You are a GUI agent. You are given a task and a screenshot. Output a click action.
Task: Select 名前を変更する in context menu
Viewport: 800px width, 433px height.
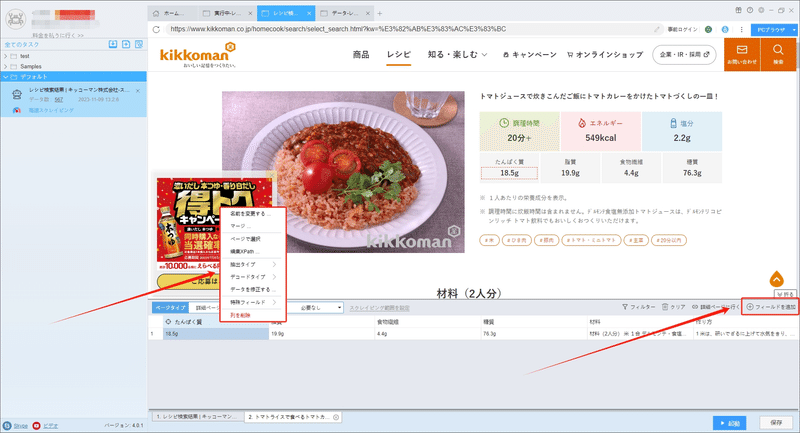click(x=251, y=214)
